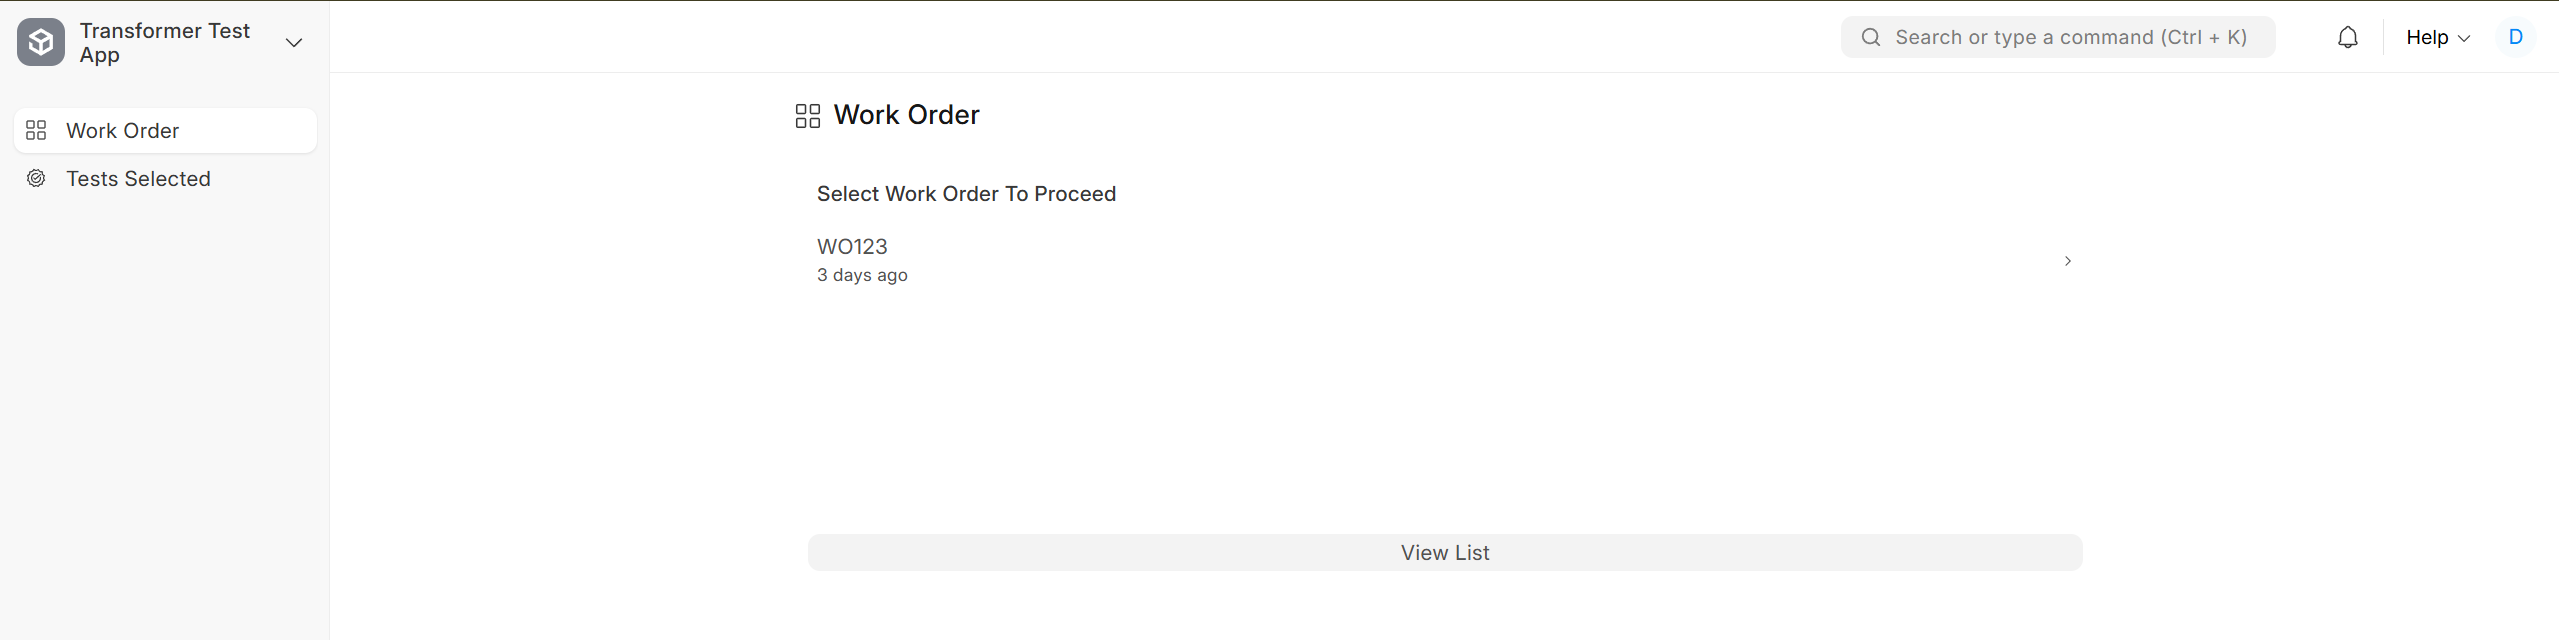Viewport: 2559px width, 640px height.
Task: Open the Work Order sidebar item
Action: pyautogui.click(x=165, y=130)
